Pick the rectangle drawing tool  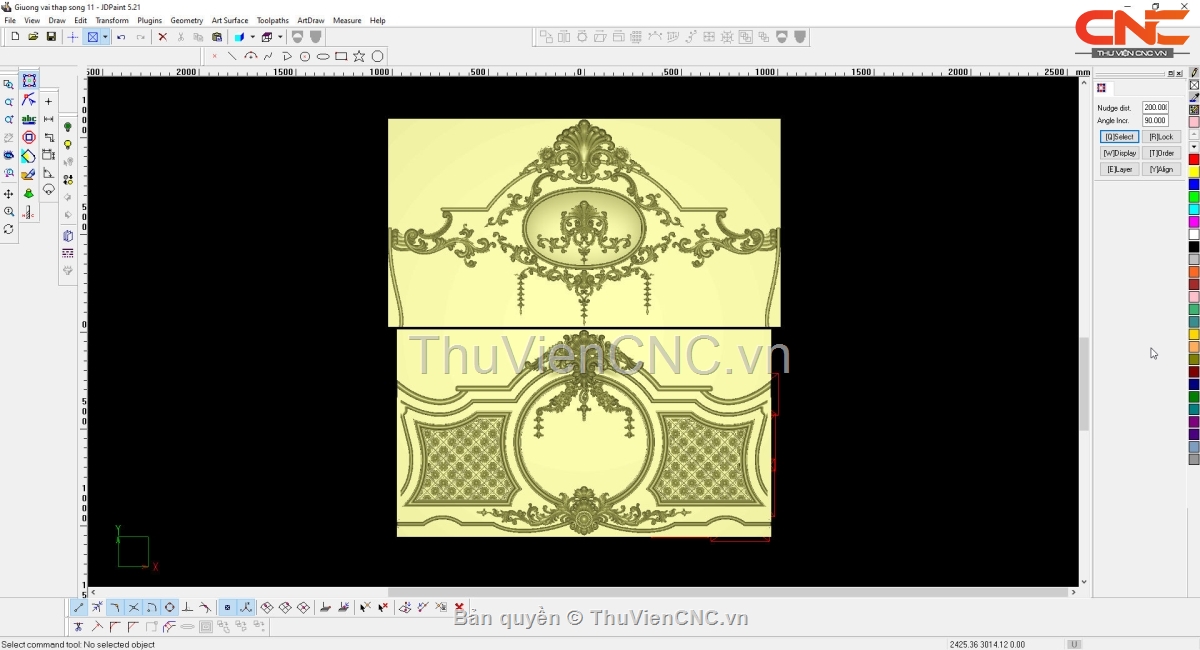click(x=341, y=57)
